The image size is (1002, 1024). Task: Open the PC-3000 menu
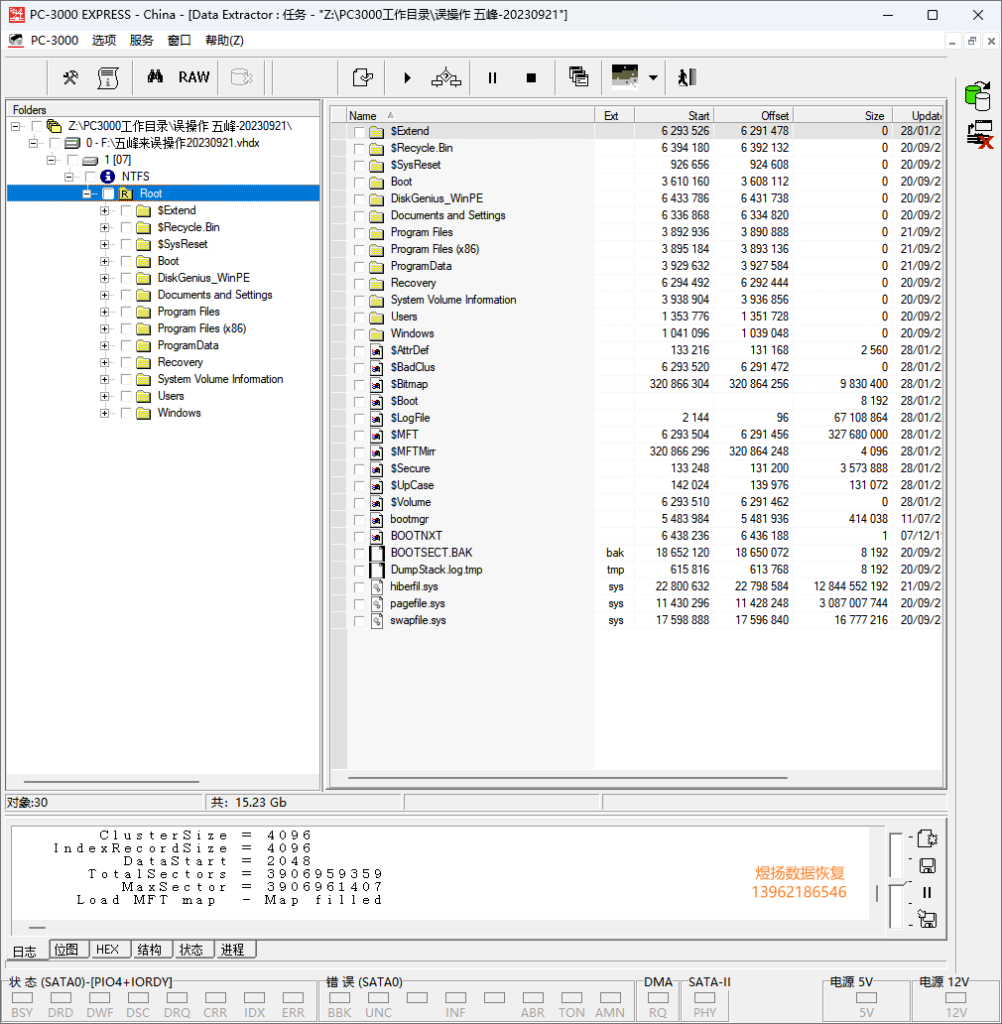pyautogui.click(x=54, y=40)
